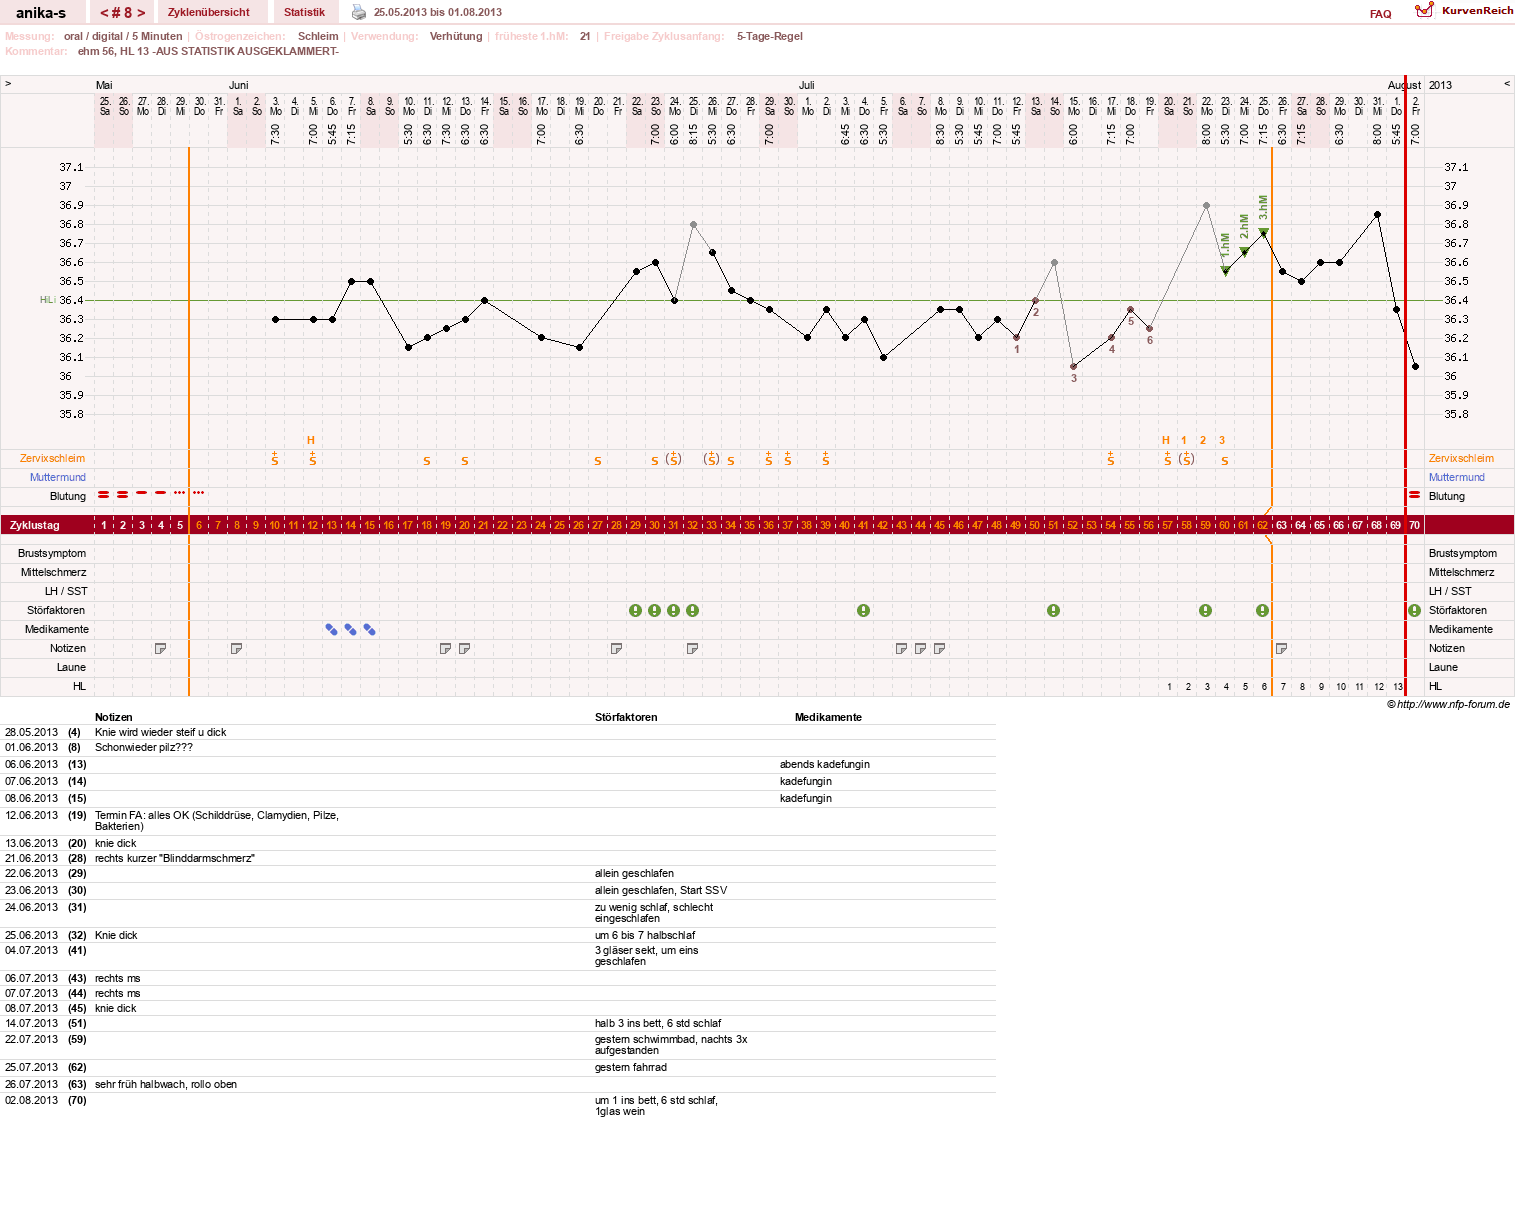Screen dimensions: 1515x1226
Task: Click the right-side Zervixschleim label
Action: click(x=1461, y=458)
